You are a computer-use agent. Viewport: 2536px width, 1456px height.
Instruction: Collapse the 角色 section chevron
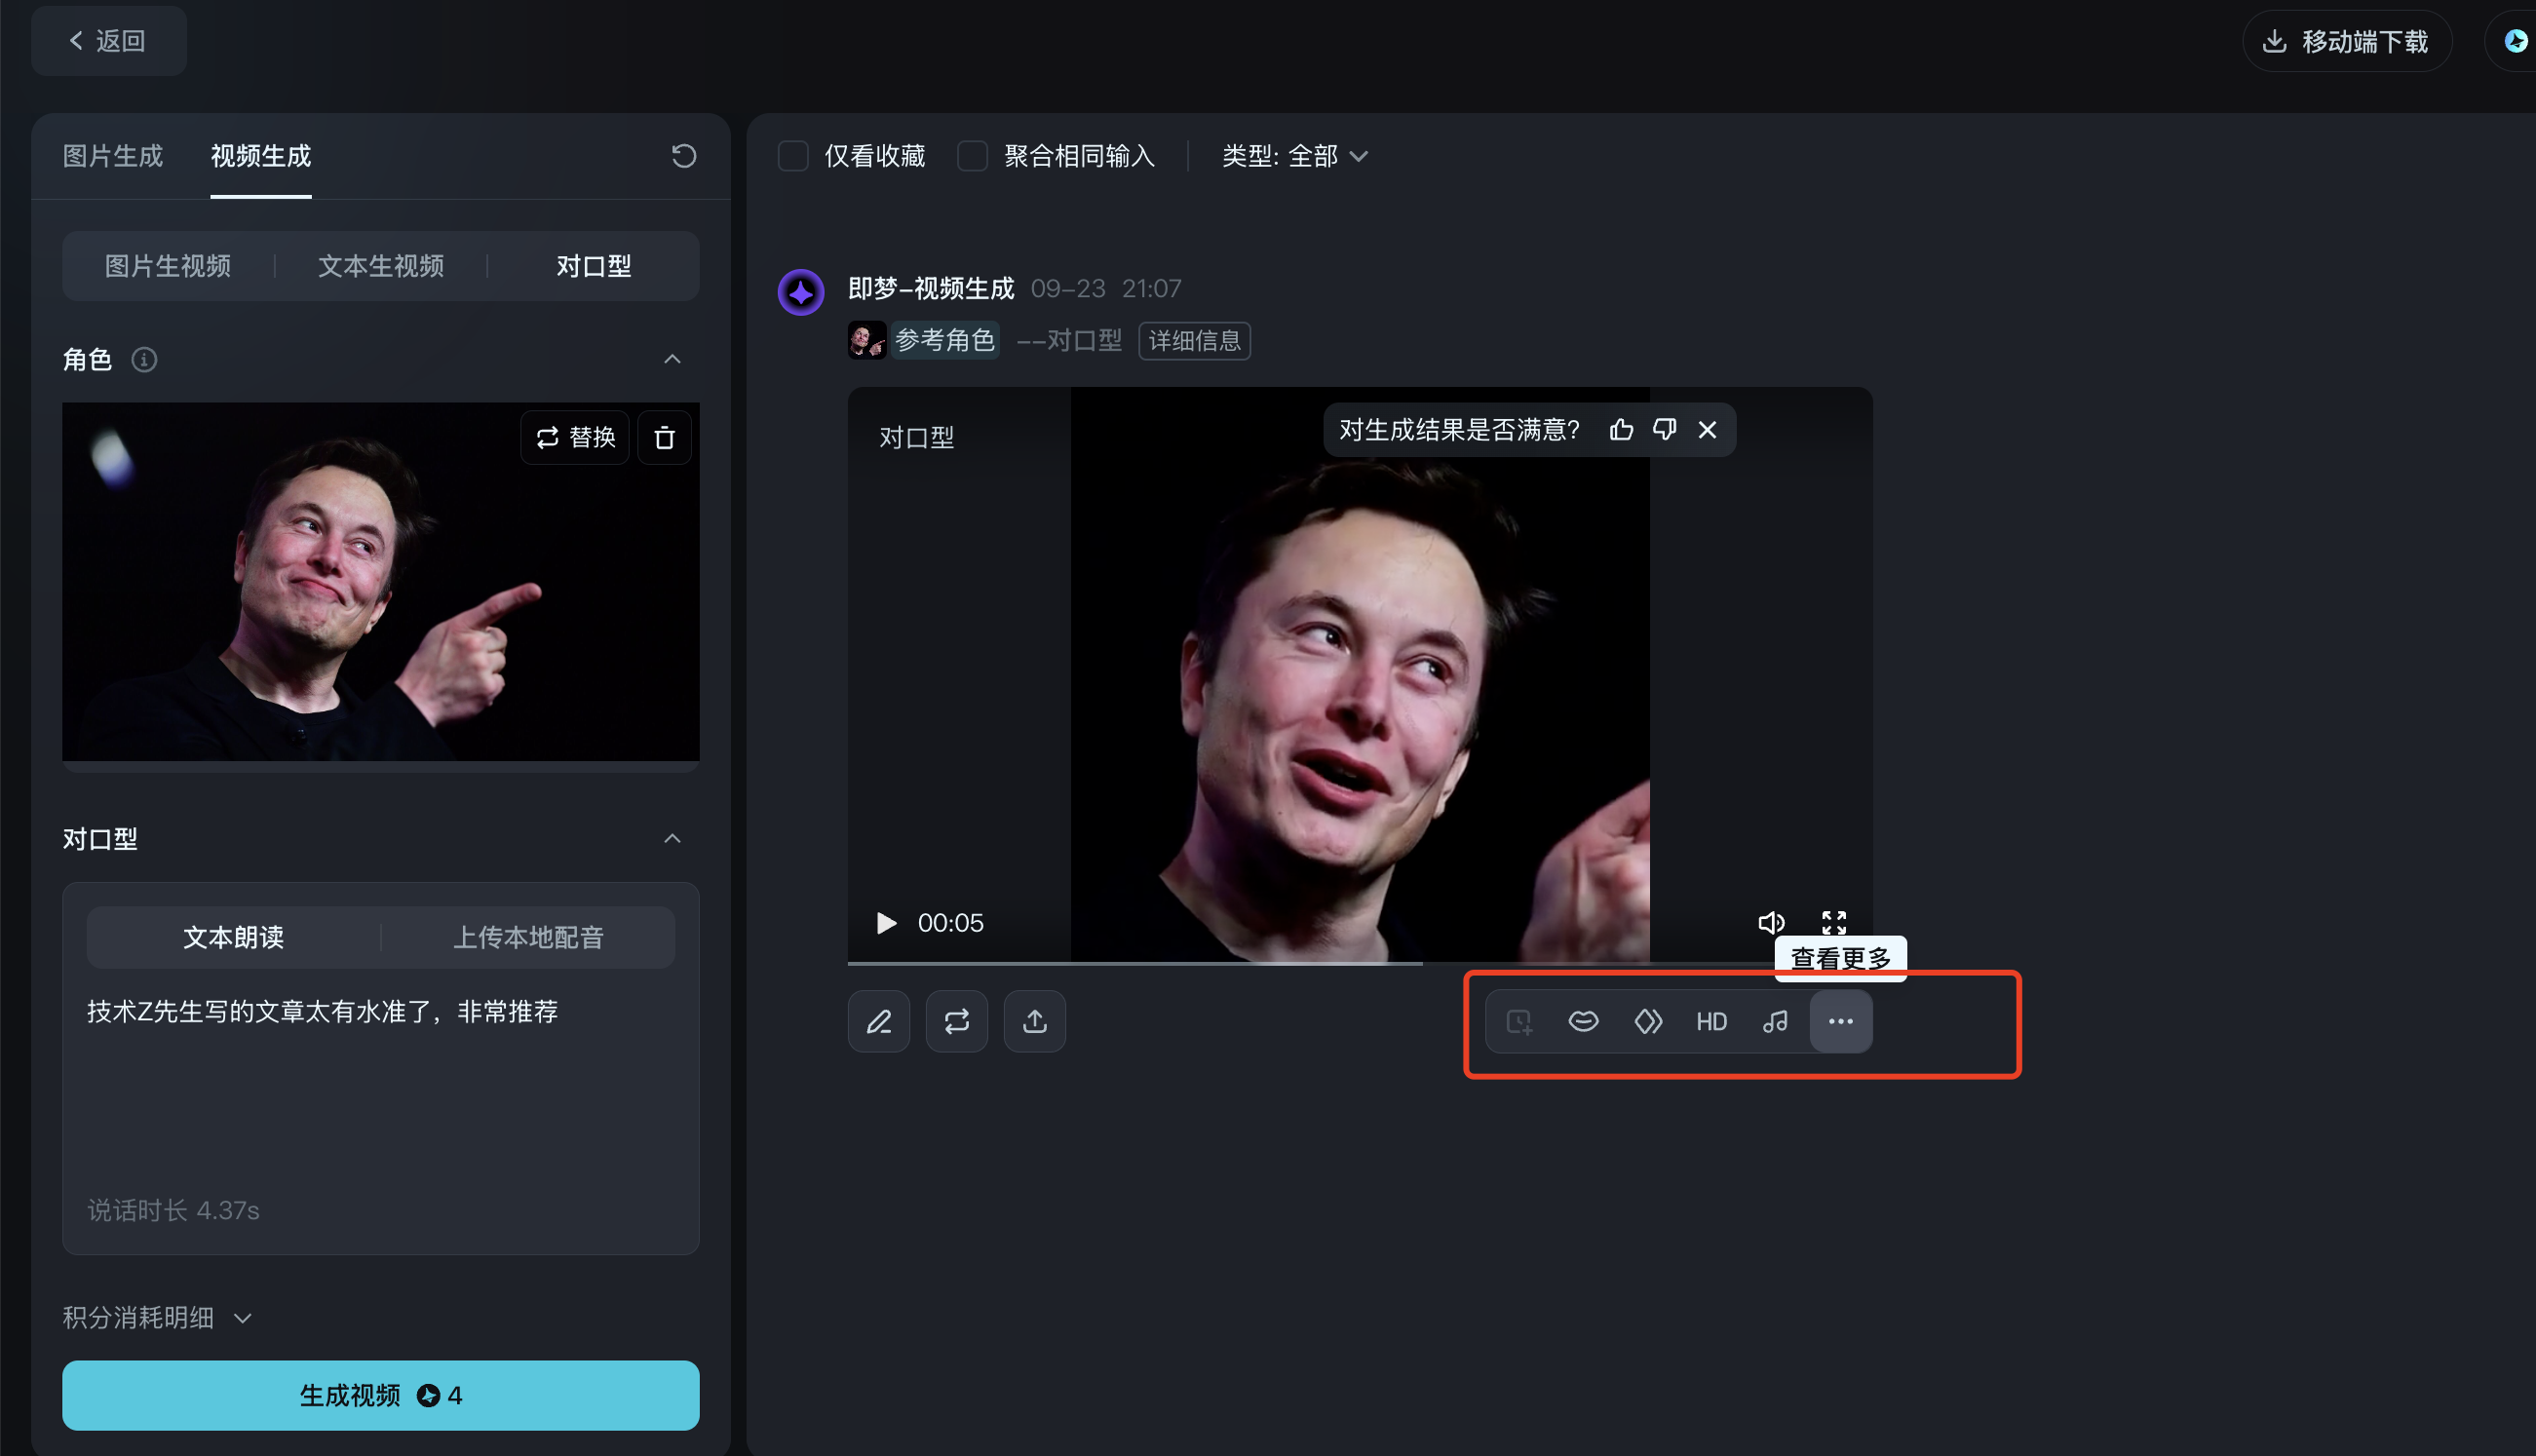click(672, 359)
